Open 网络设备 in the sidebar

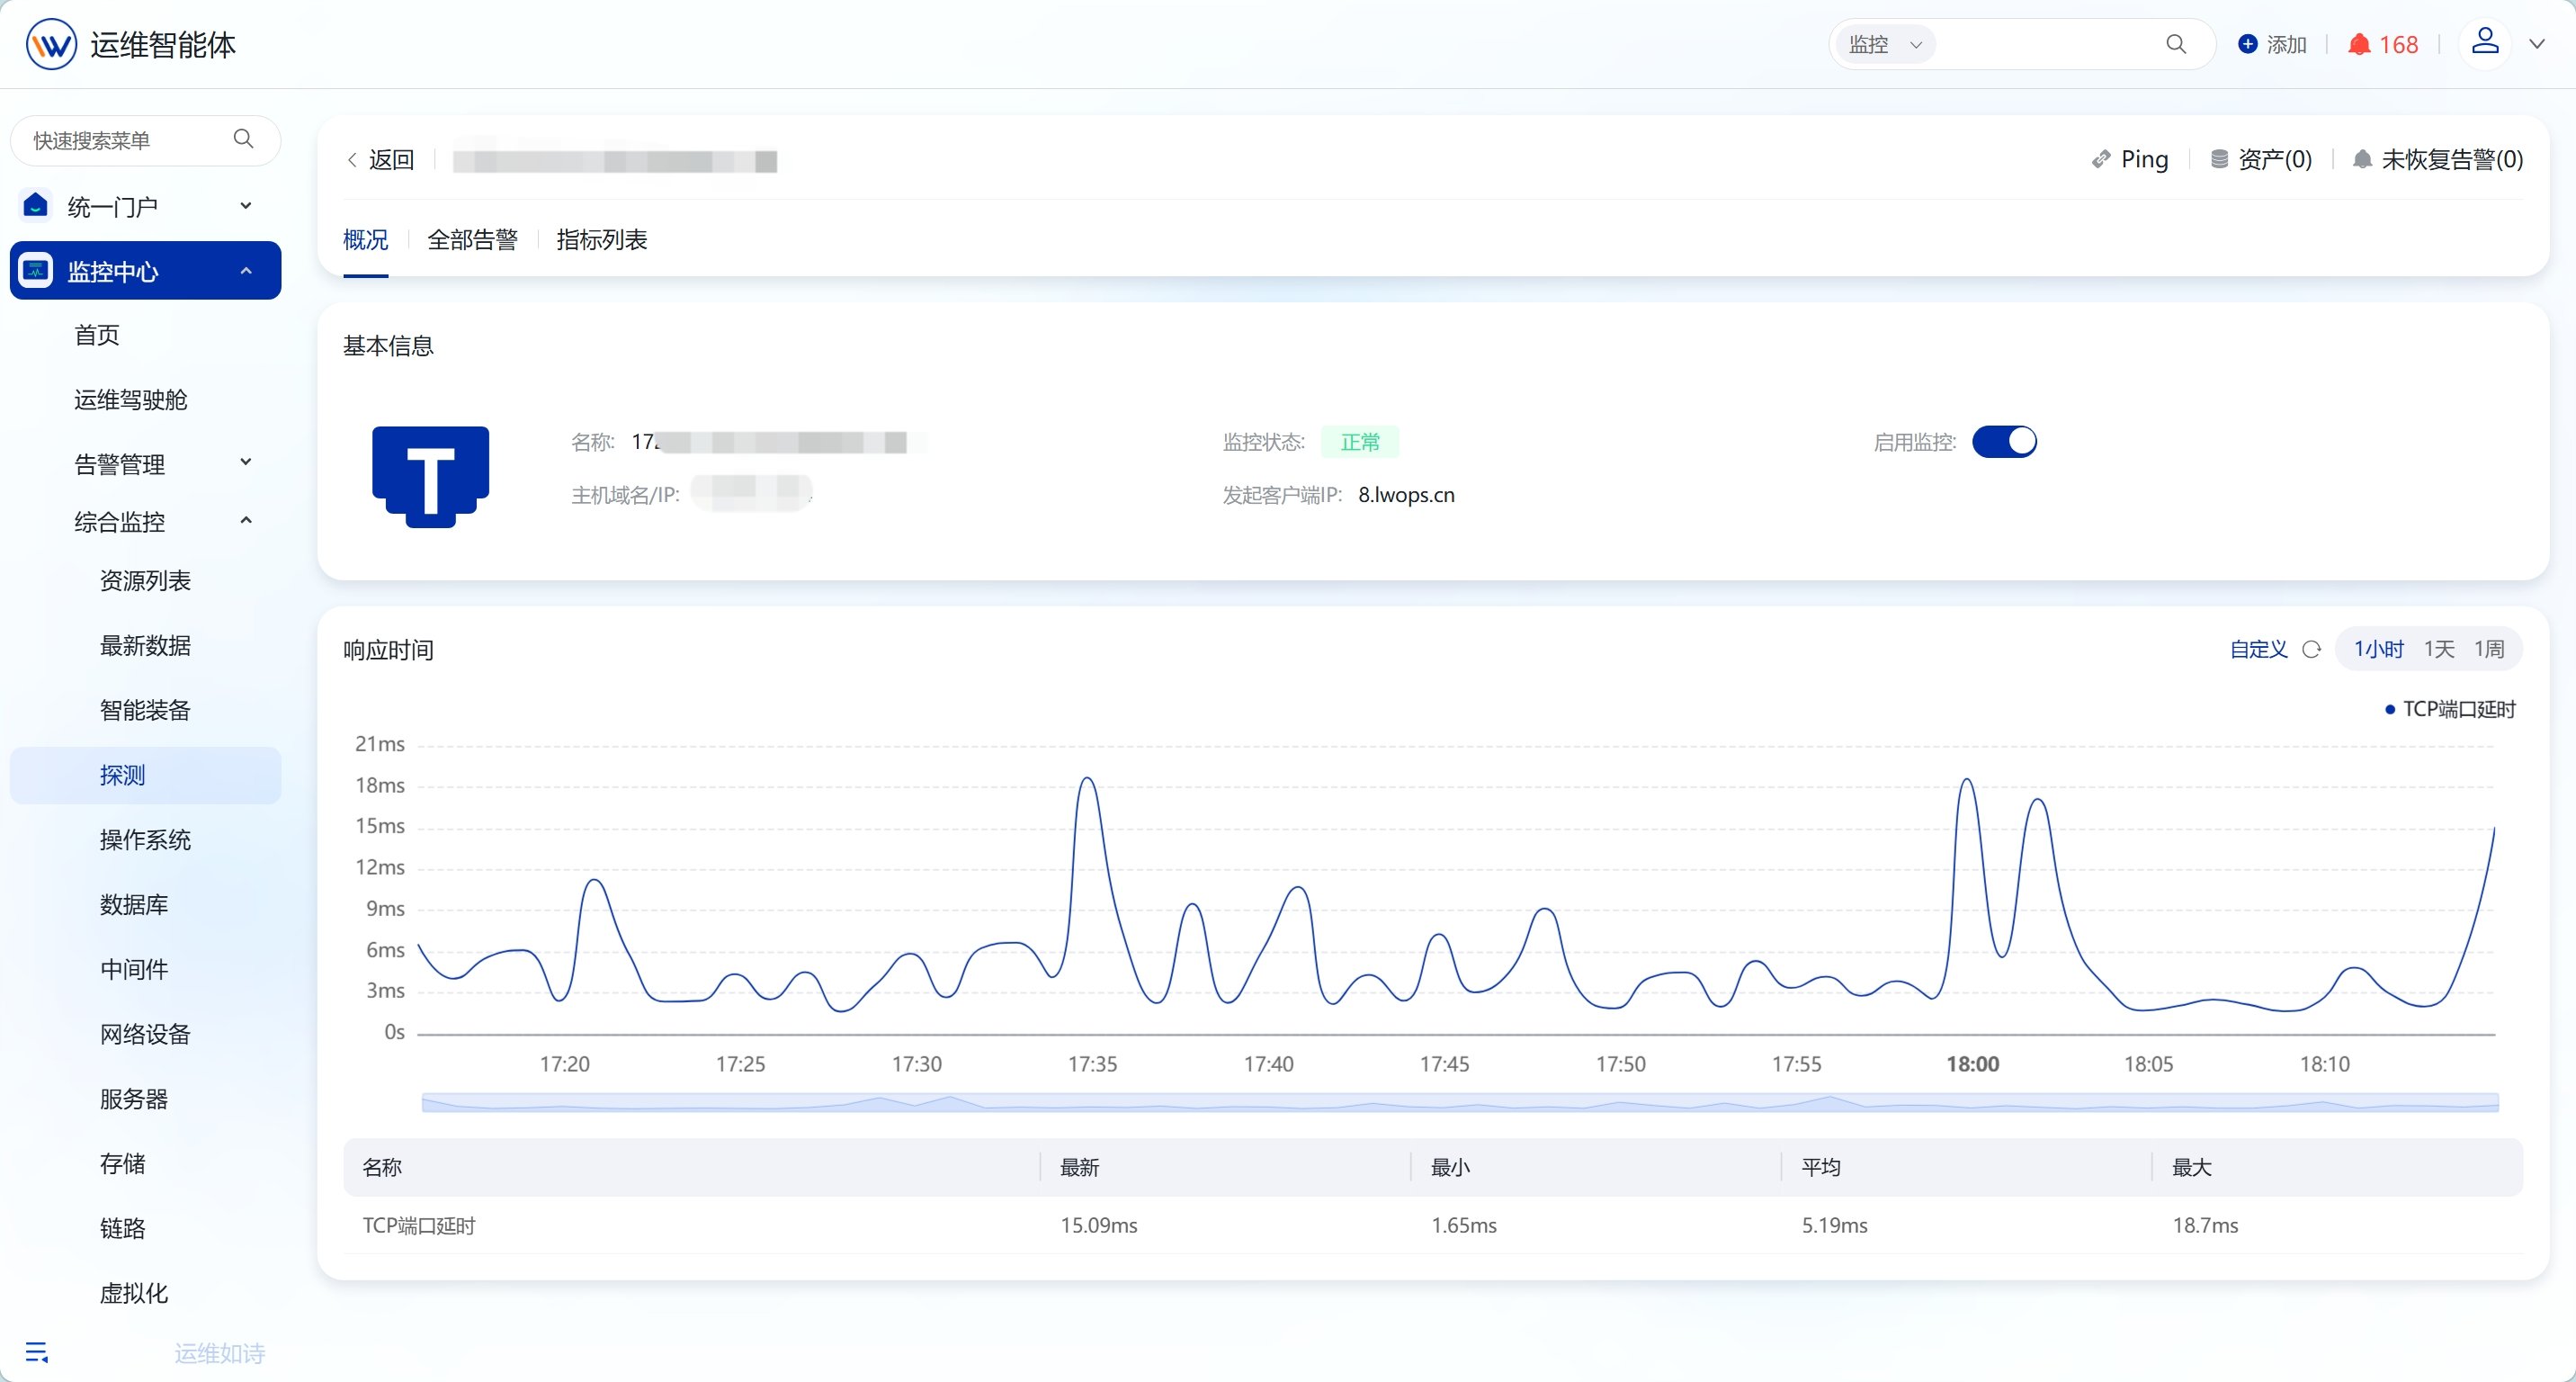point(146,1034)
